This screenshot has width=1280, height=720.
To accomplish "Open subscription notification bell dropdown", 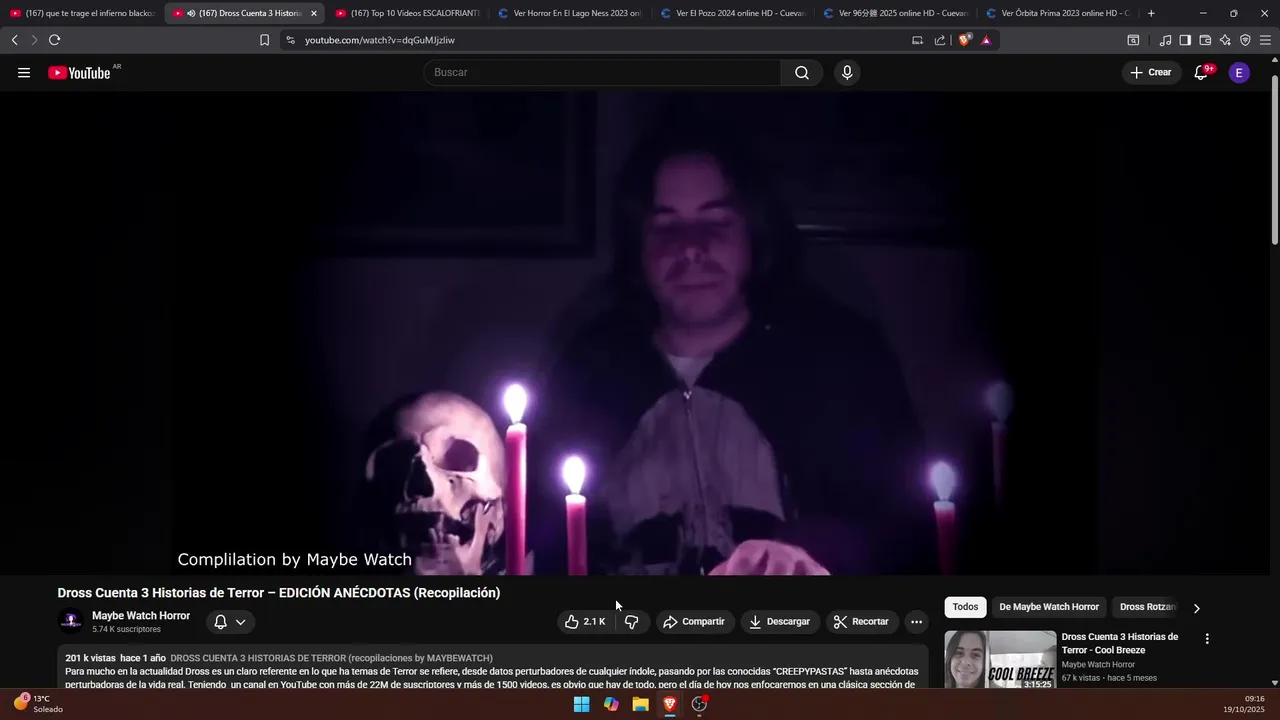I will click(x=230, y=622).
